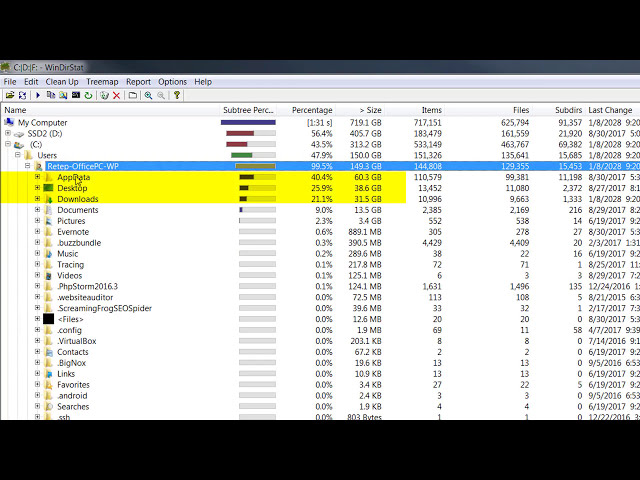Sort by the Name column header
Image resolution: width=640 pixels, height=480 pixels.
110,110
